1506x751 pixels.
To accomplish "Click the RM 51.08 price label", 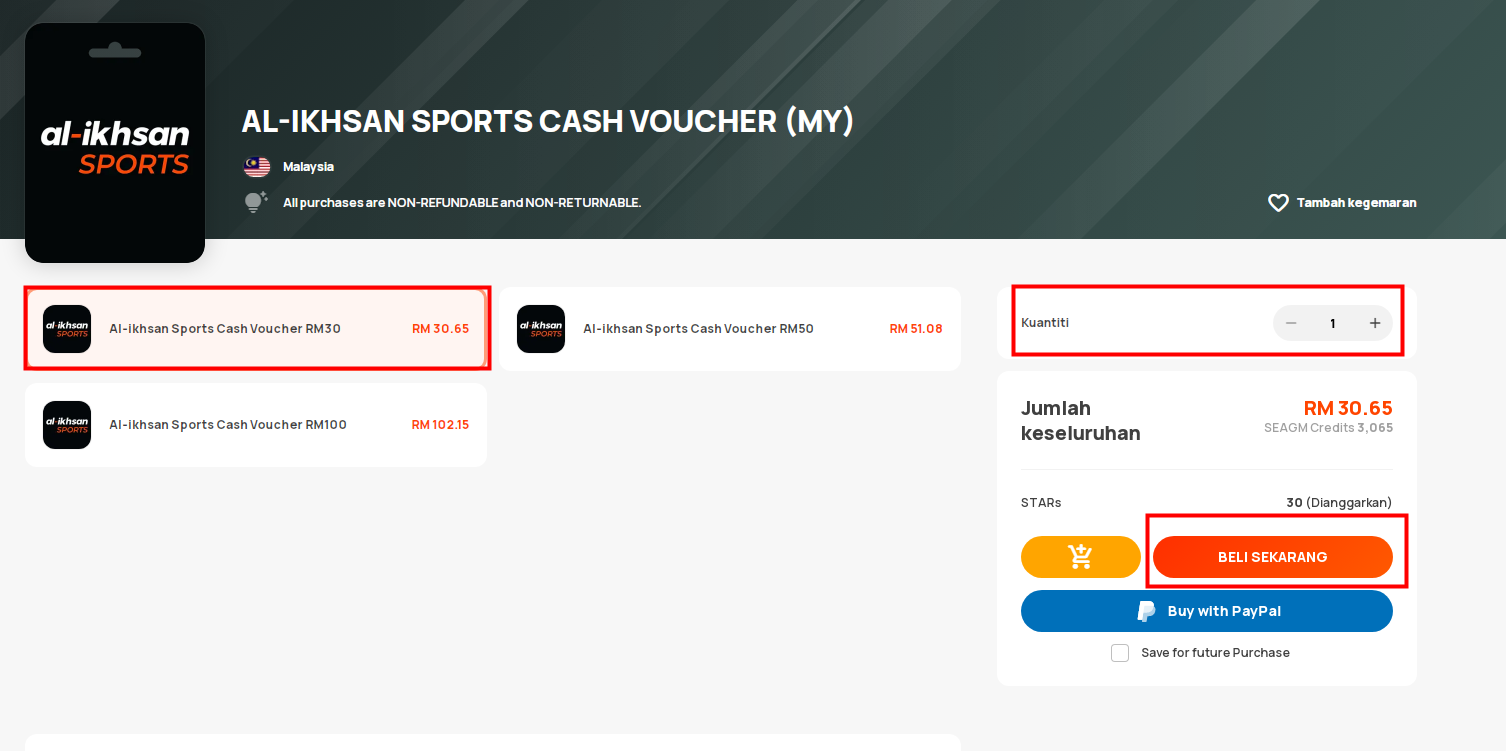I will tap(916, 329).
